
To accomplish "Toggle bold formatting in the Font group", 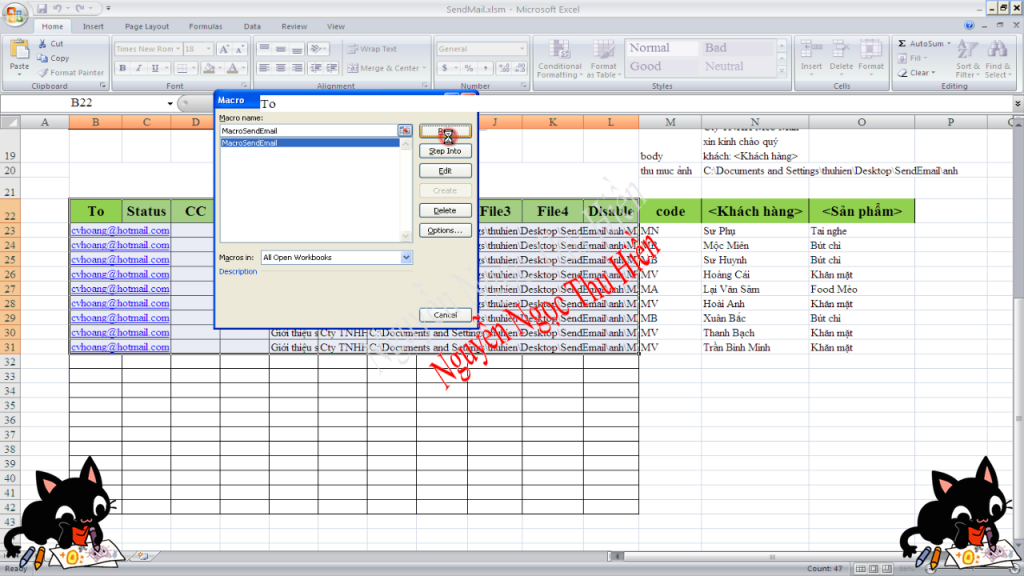I will (121, 67).
